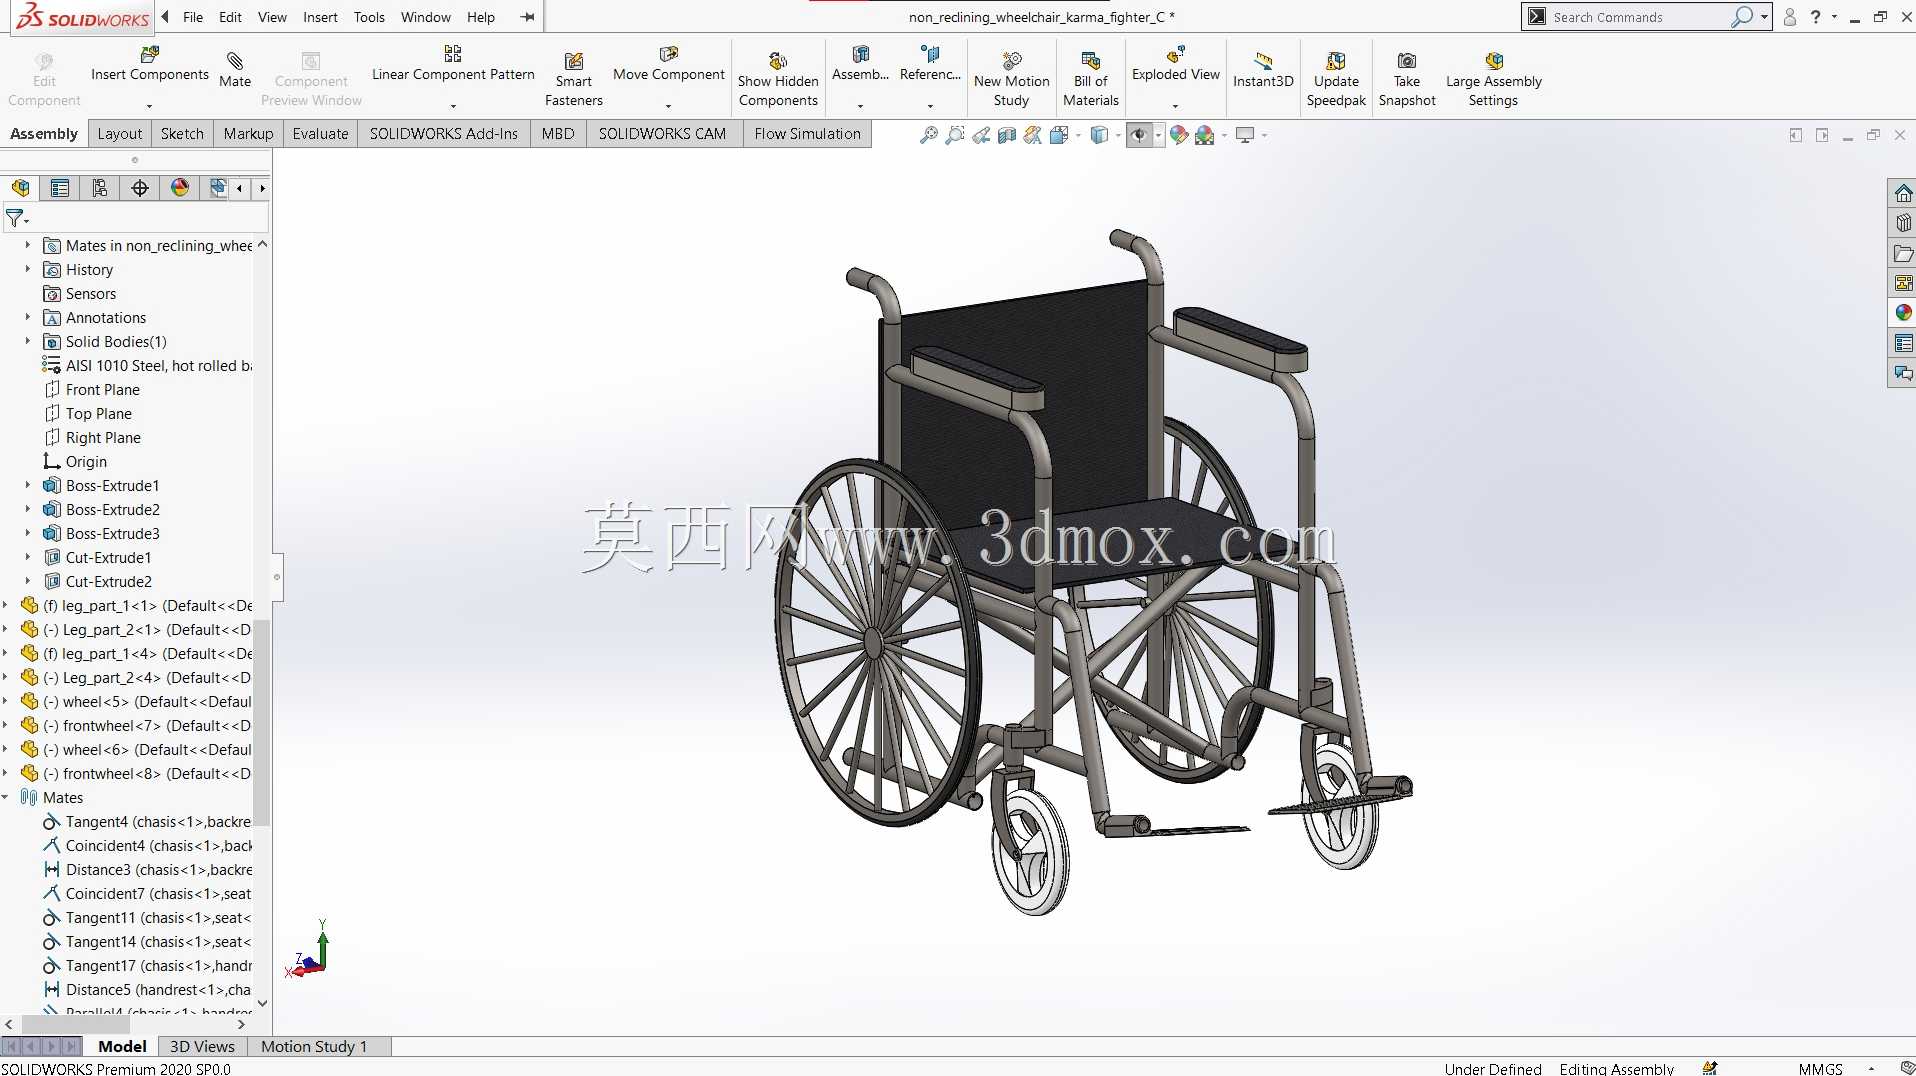Open Linear Component Pattern tool

click(x=453, y=64)
